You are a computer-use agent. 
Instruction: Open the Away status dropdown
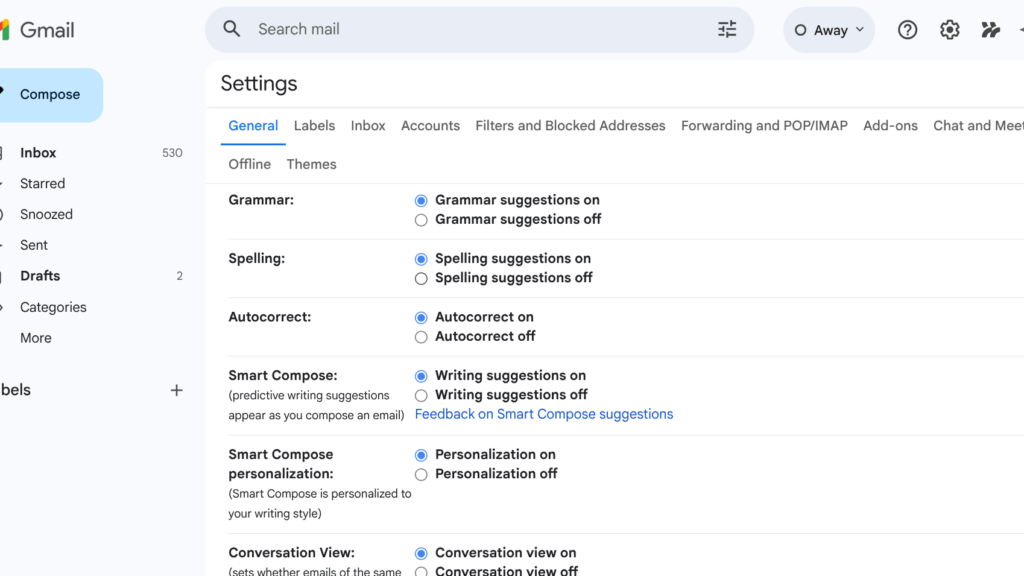point(829,30)
